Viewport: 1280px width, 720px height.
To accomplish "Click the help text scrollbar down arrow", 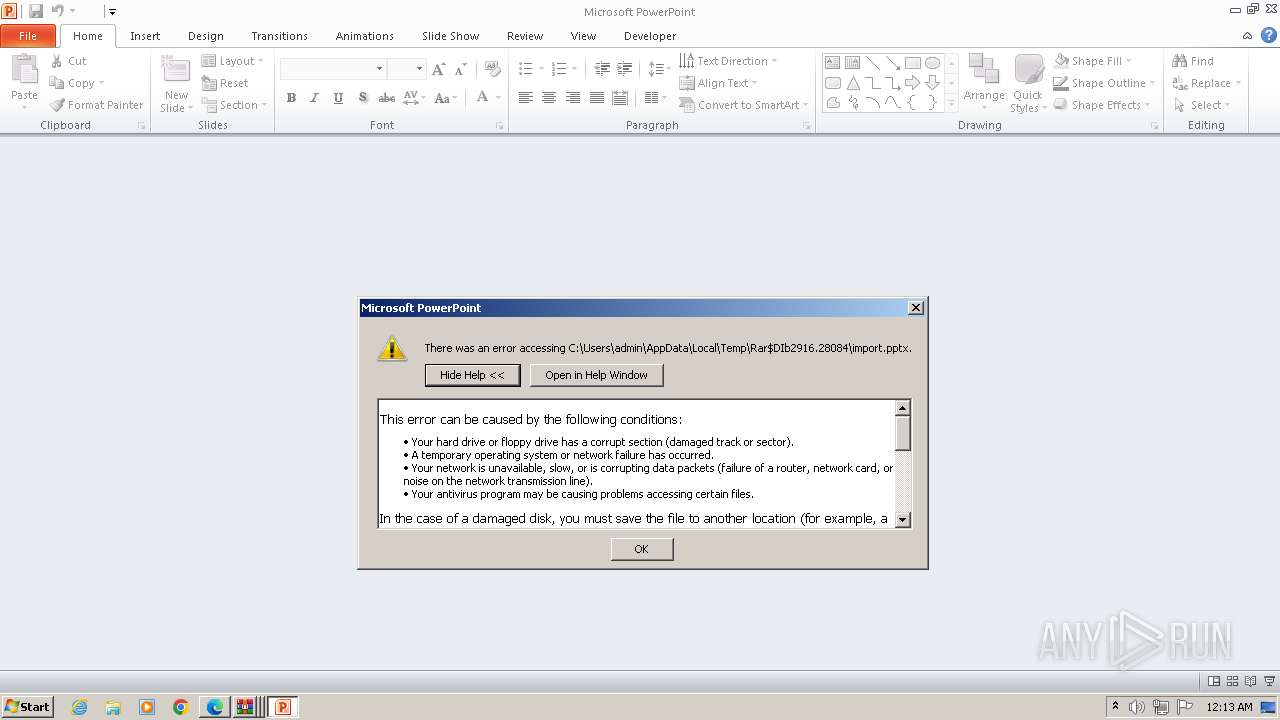I will (x=902, y=520).
